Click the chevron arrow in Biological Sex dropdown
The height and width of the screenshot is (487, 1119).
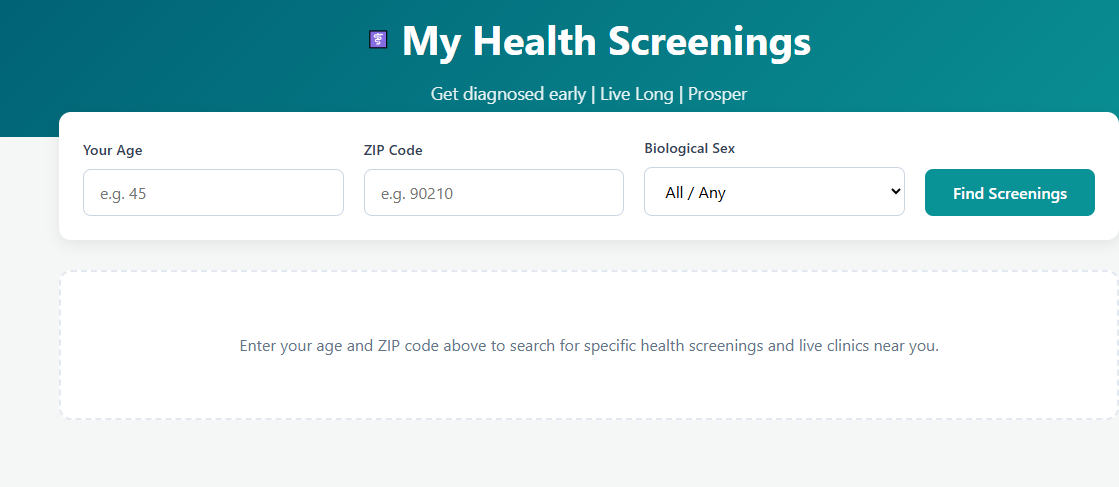pos(896,191)
